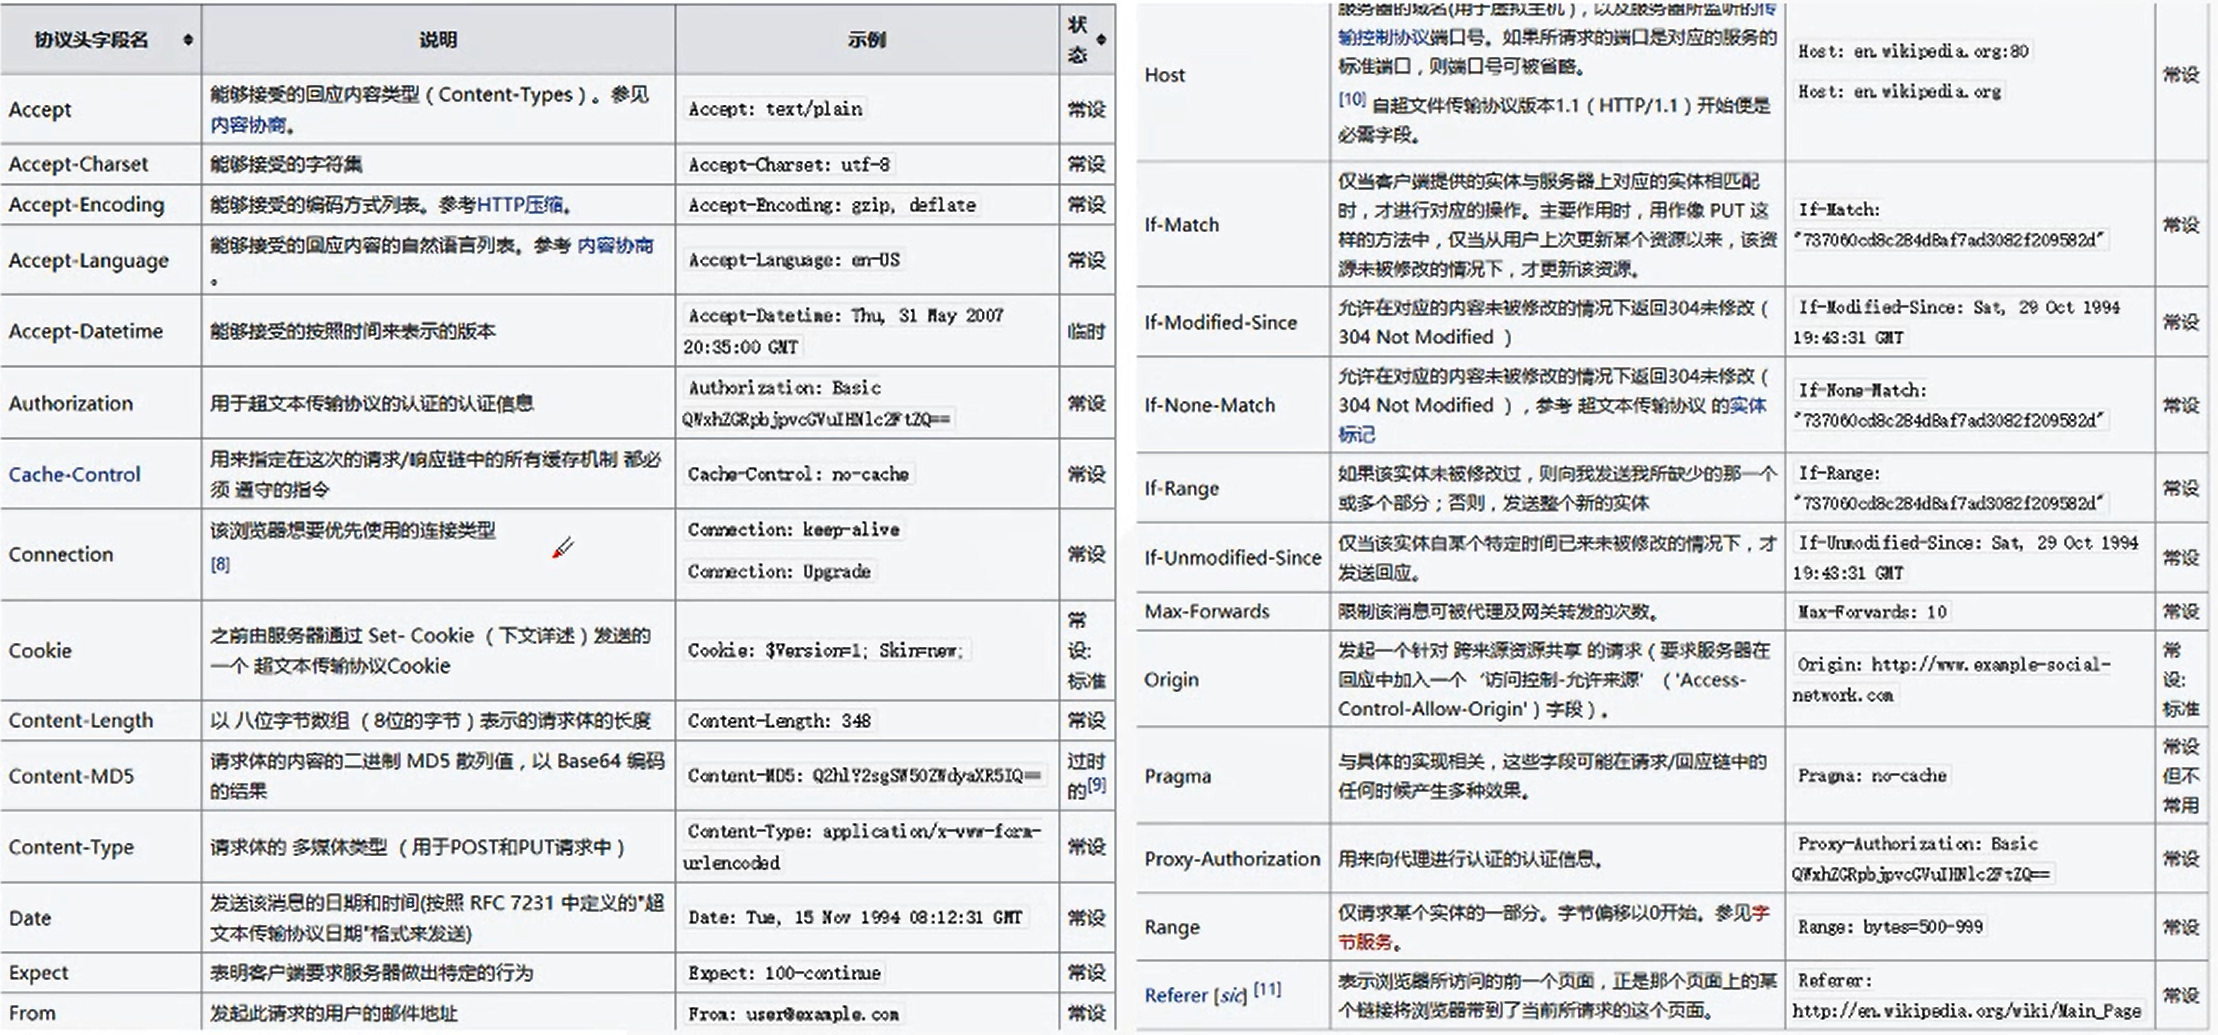Sort by the 协议头字段名 column arrows
Image resolution: width=2218 pixels, height=1035 pixels.
[x=187, y=40]
